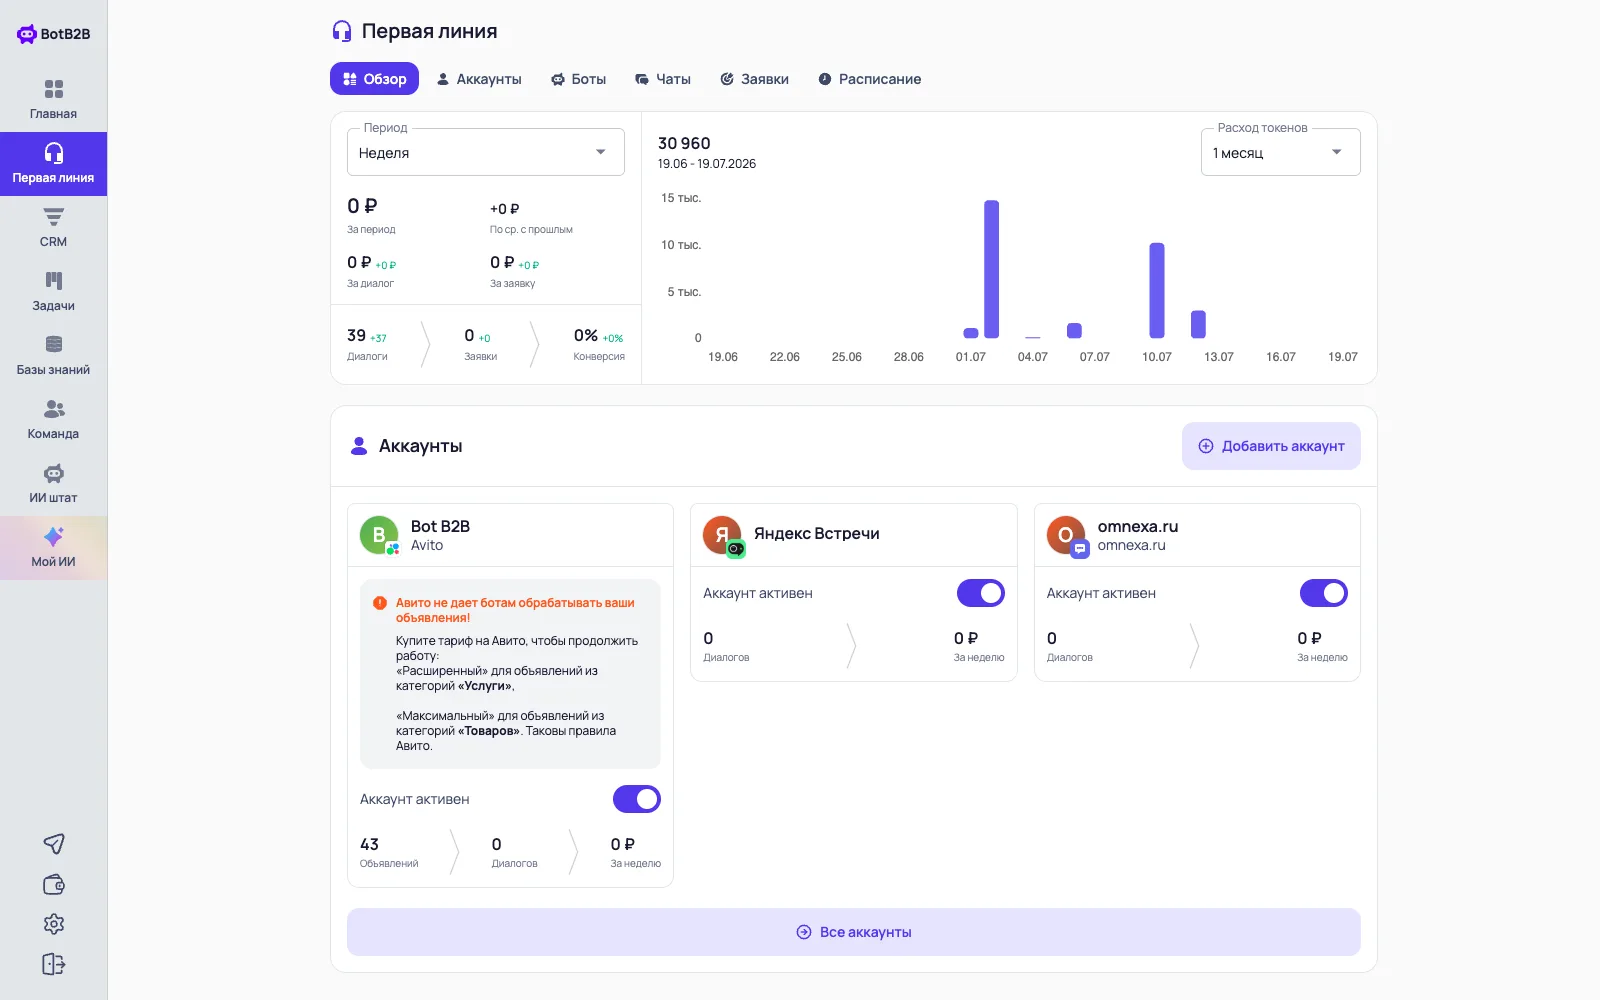Click Добавить аккаунт button
This screenshot has height=1000, width=1600.
coord(1271,446)
